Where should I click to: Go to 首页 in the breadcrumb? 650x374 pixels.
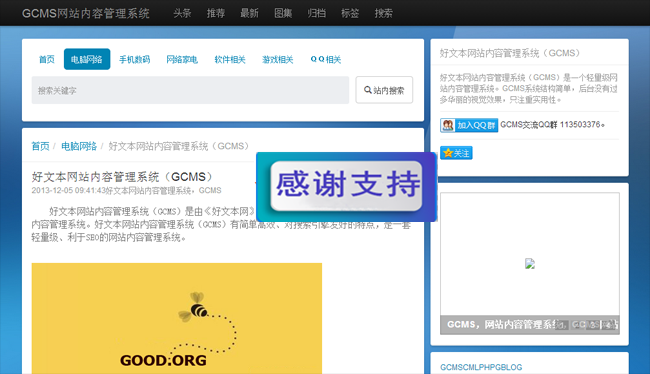tap(40, 146)
